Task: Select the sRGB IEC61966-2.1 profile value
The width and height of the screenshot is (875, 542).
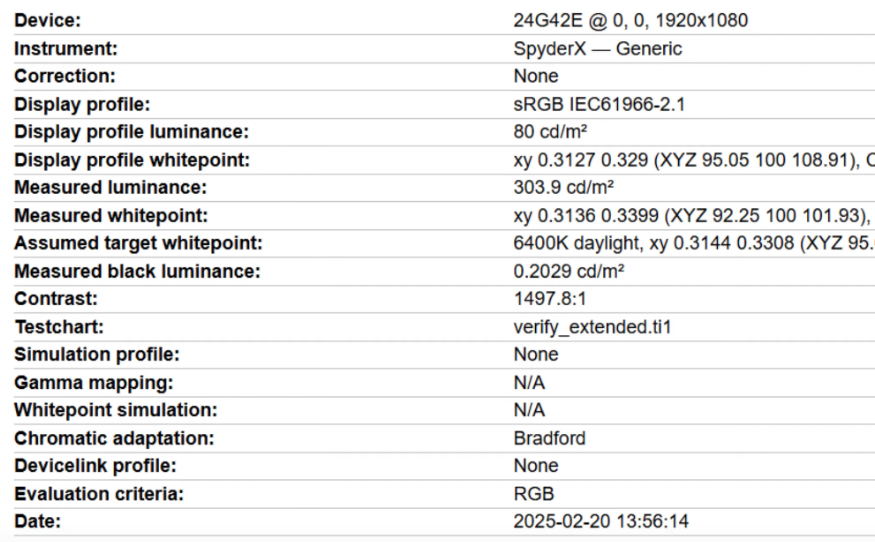Action: click(597, 104)
